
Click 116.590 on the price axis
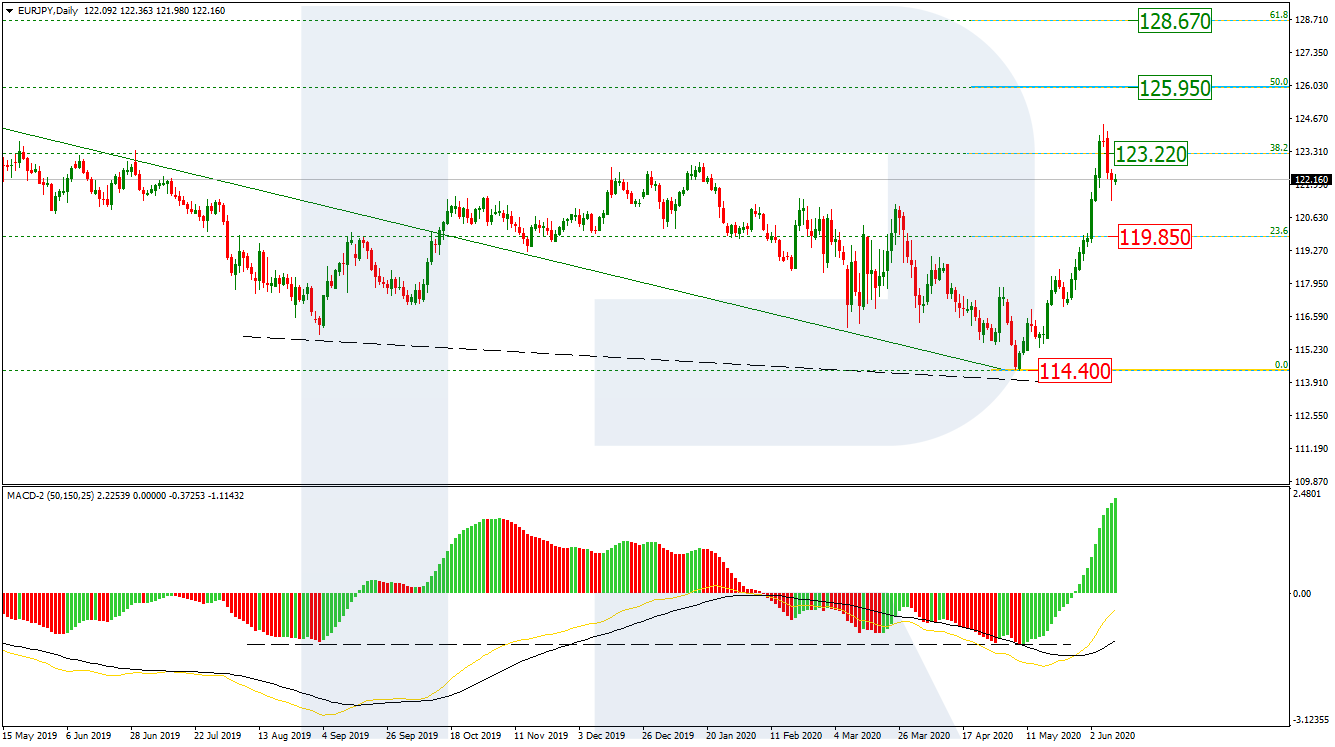[x=1310, y=317]
